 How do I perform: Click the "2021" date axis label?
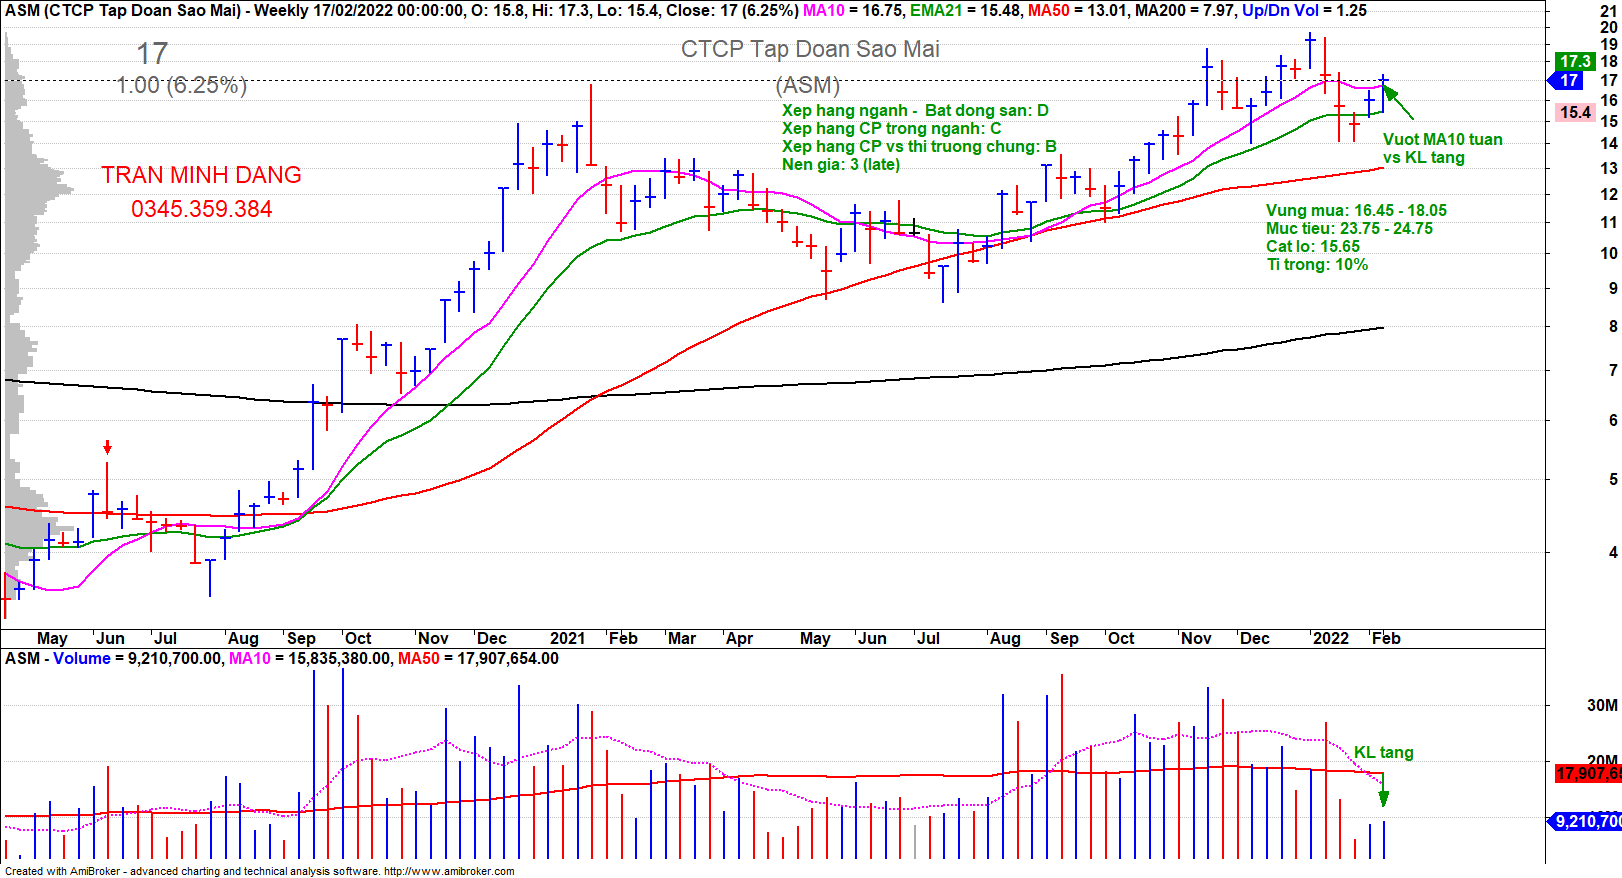[568, 638]
